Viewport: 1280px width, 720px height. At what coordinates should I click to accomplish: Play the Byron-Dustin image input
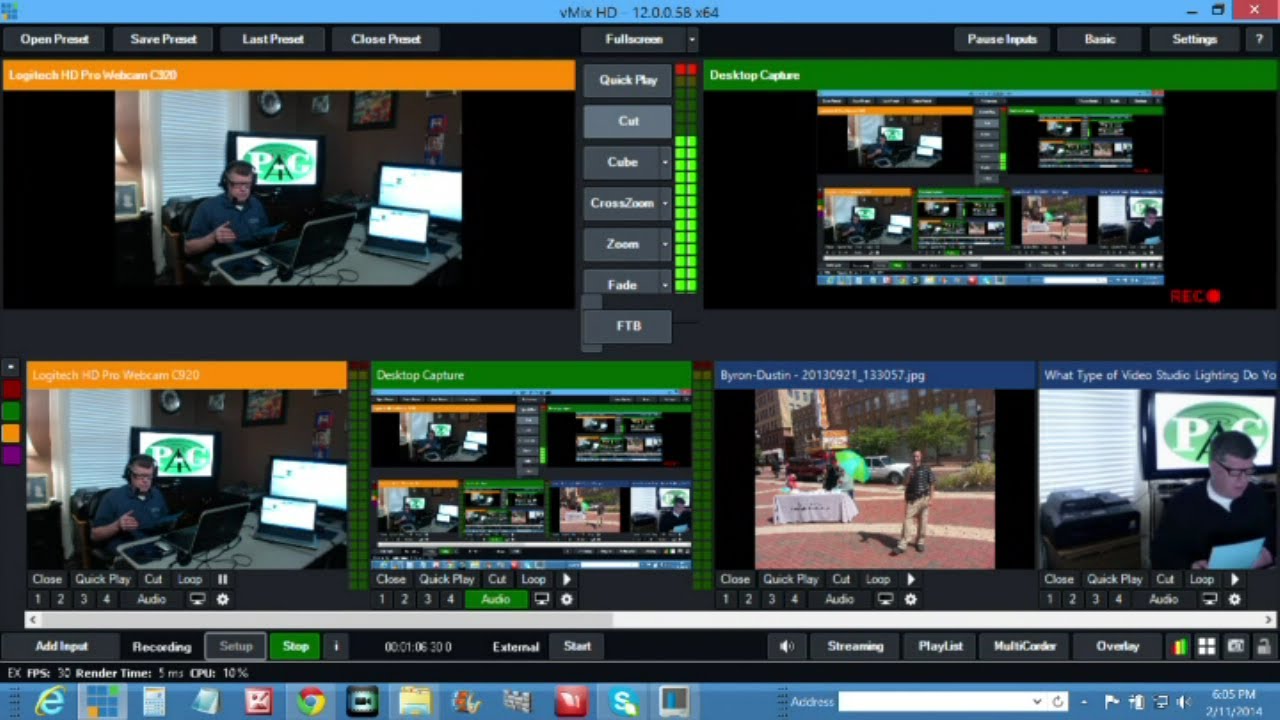[911, 579]
